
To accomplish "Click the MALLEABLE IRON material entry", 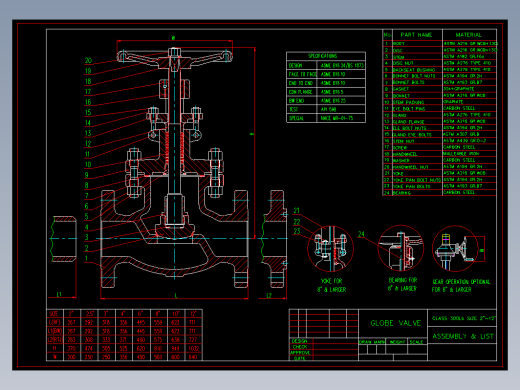I will [x=461, y=154].
